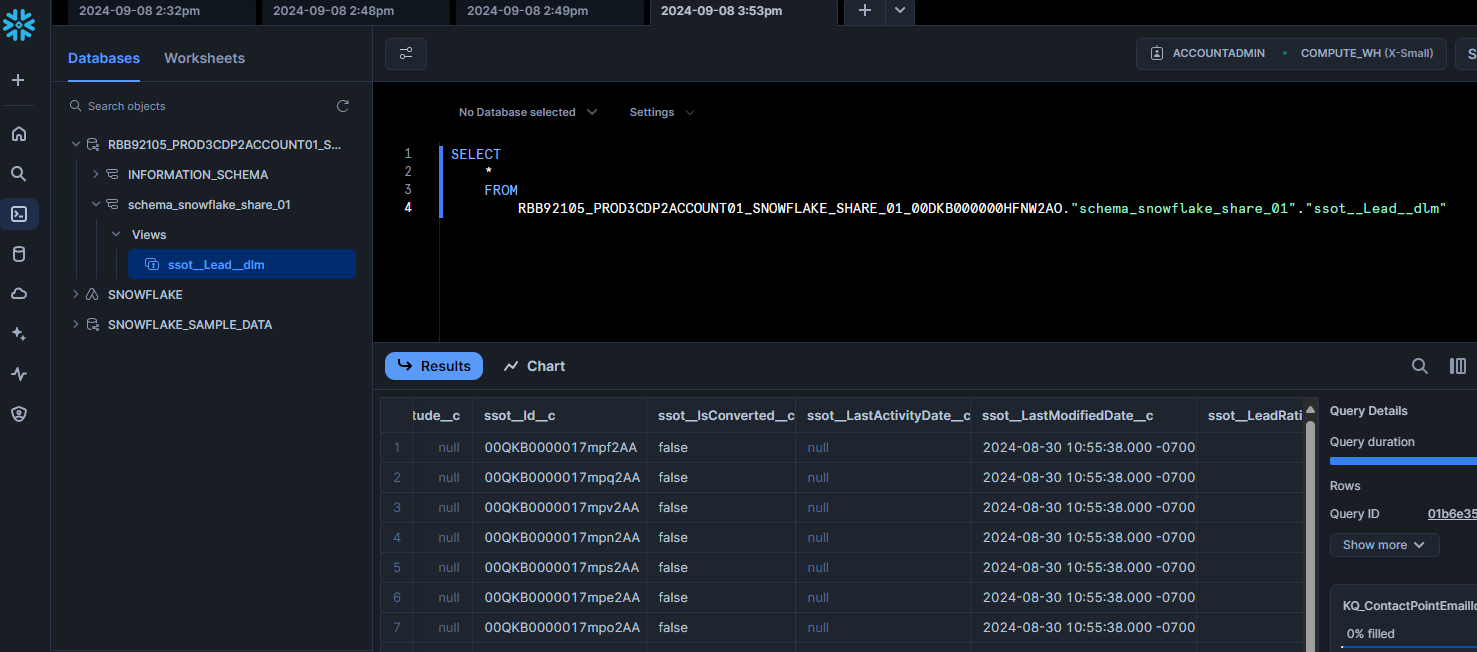
Task: Open the 2024-09-08 2:48pm worksheet tab
Action: (x=354, y=11)
